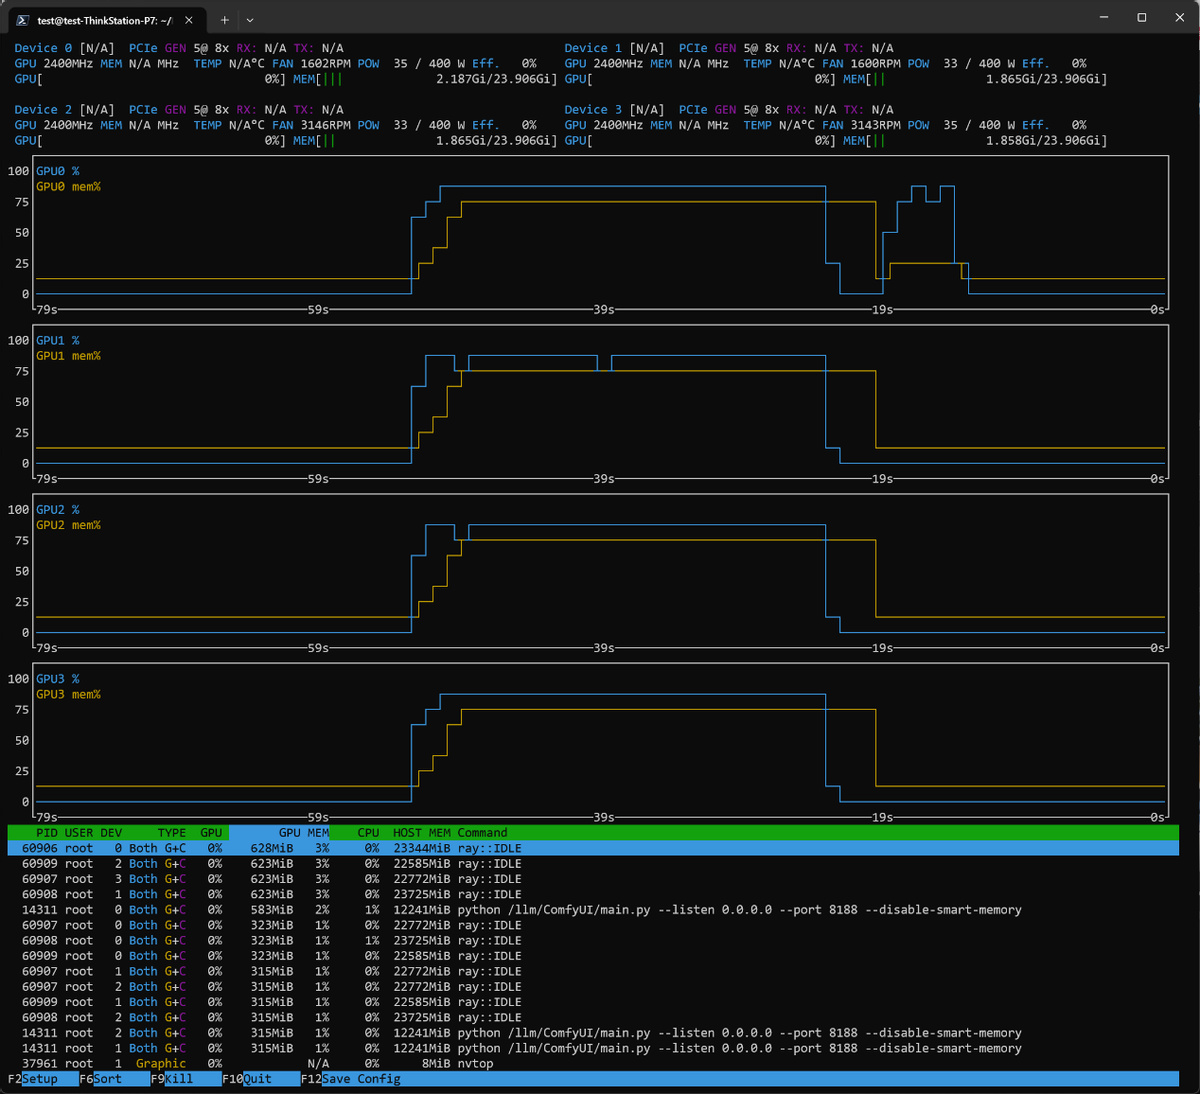Click F12 Save Config
The height and width of the screenshot is (1094, 1200).
tap(351, 1079)
